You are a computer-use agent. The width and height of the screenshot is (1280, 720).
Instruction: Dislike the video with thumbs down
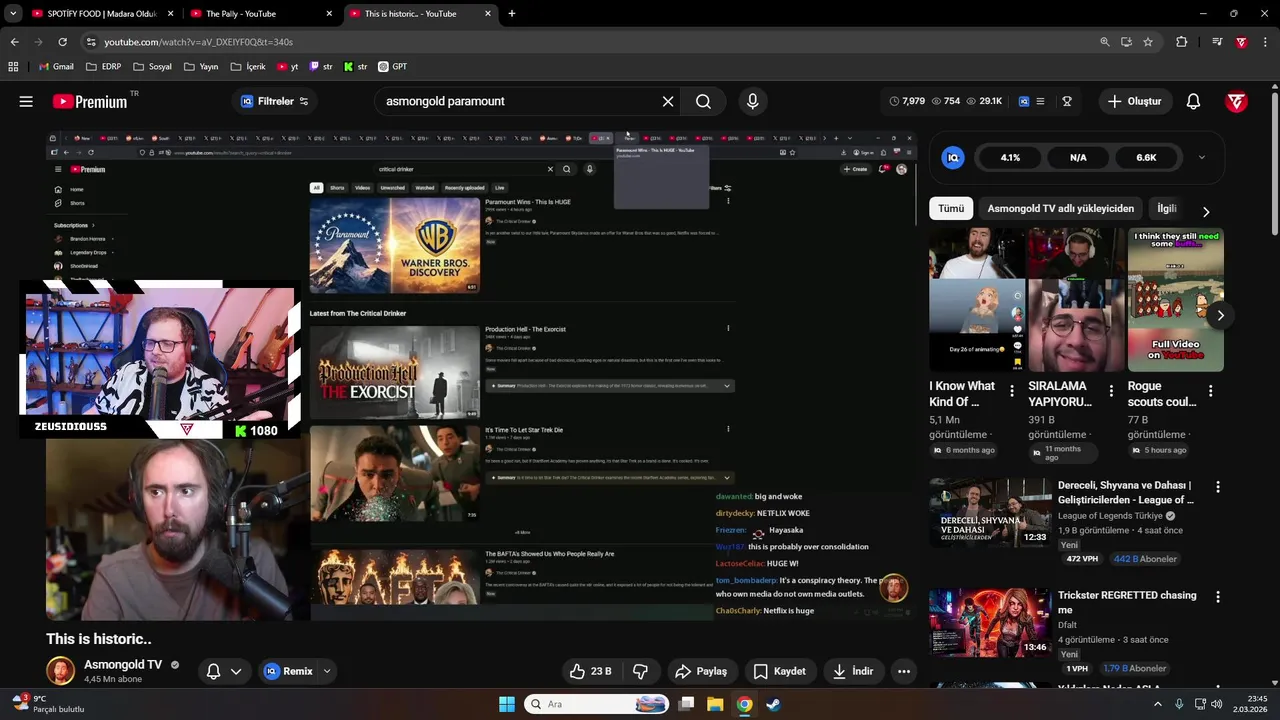coord(641,671)
